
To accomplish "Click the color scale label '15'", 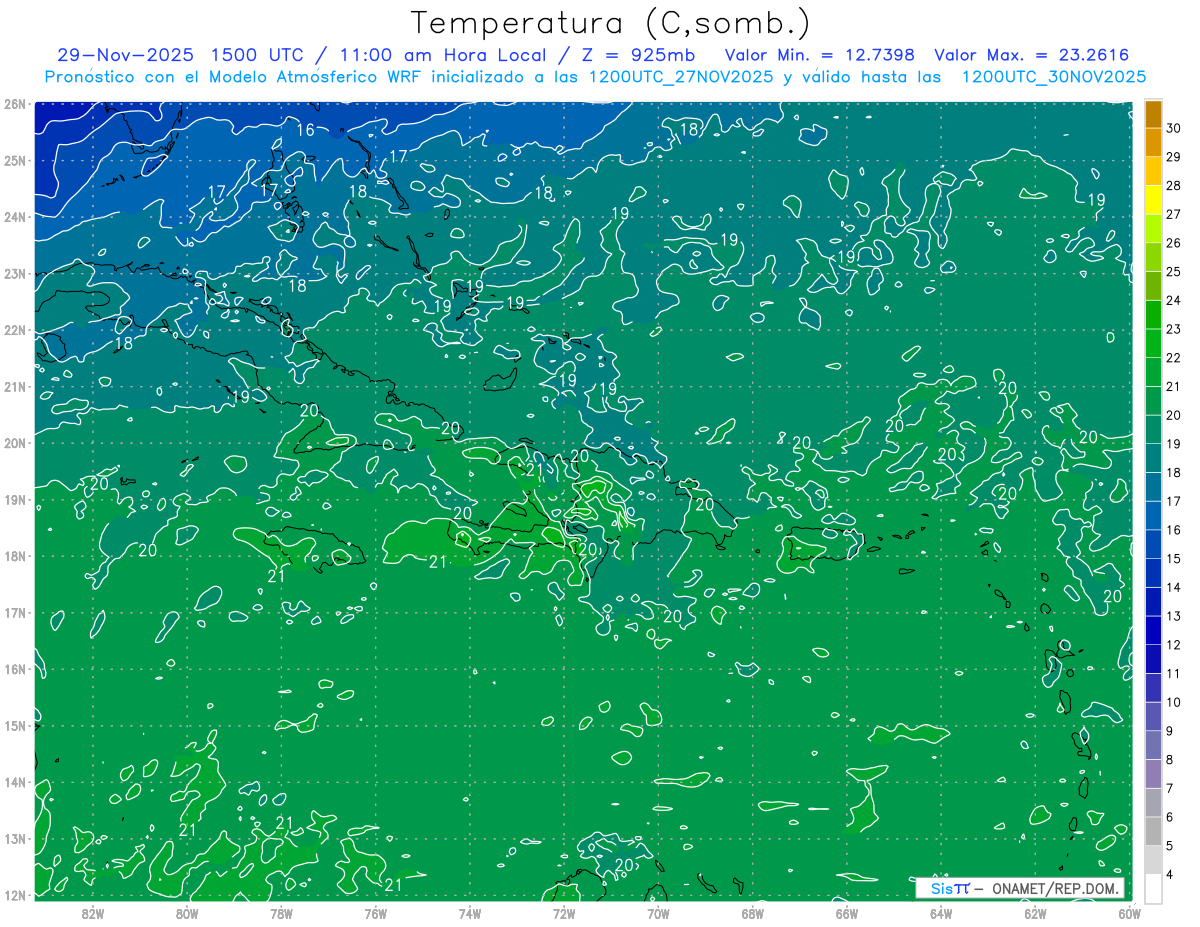I will coord(1173,559).
